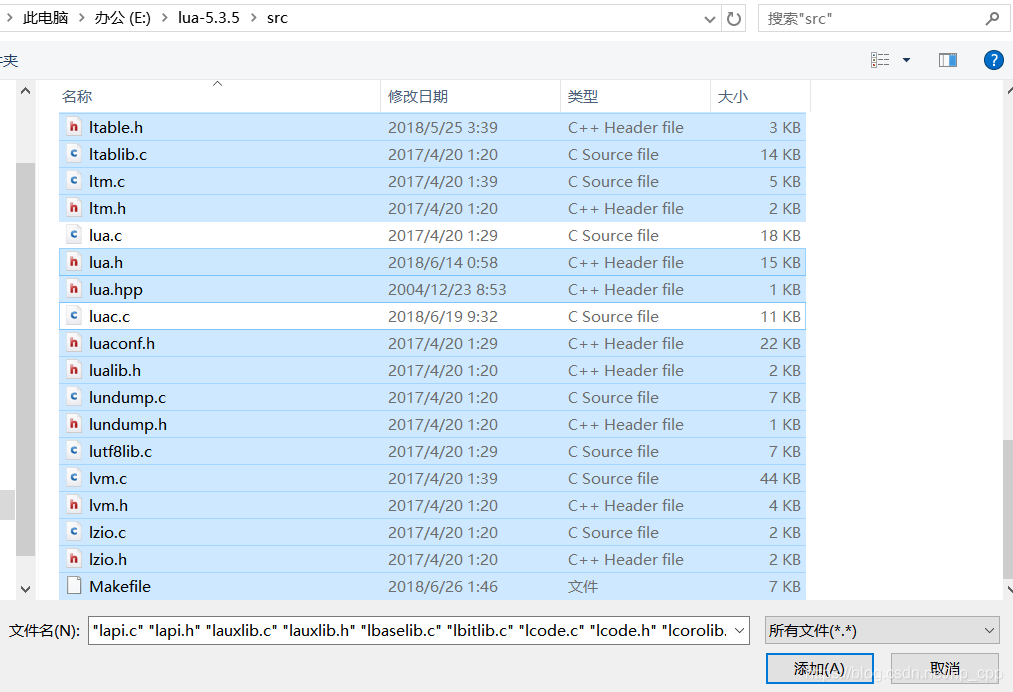Click the lundump.c file icon
The height and width of the screenshot is (692, 1013).
point(74,397)
